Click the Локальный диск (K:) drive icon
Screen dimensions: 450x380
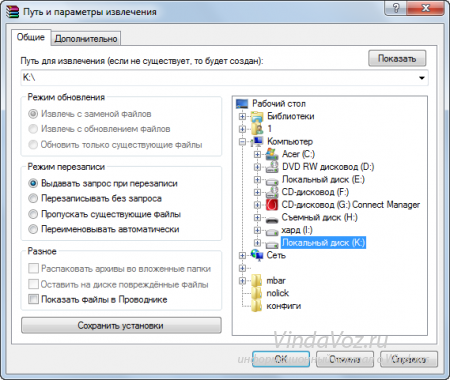pos(272,244)
